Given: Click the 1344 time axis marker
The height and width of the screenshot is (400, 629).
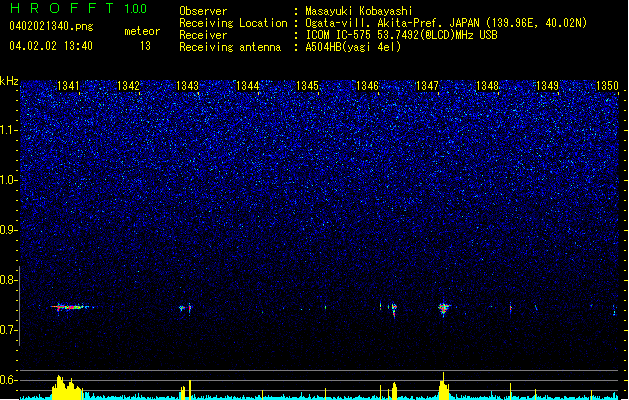Looking at the screenshot, I should (248, 86).
